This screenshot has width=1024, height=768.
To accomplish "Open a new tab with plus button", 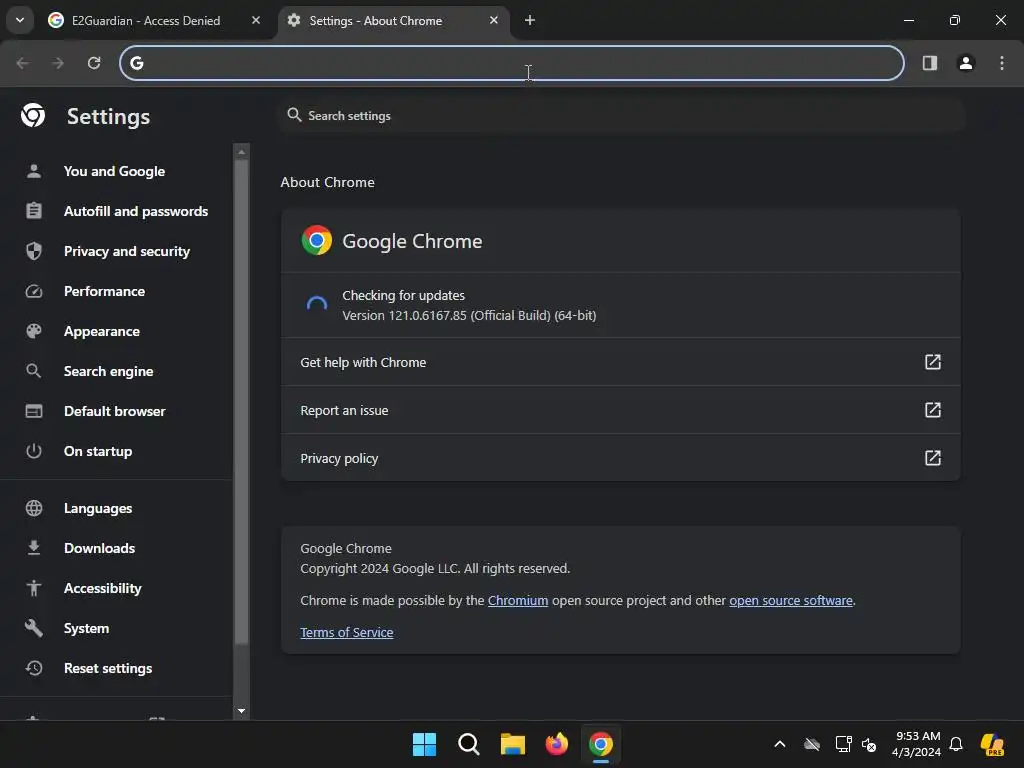I will [530, 20].
